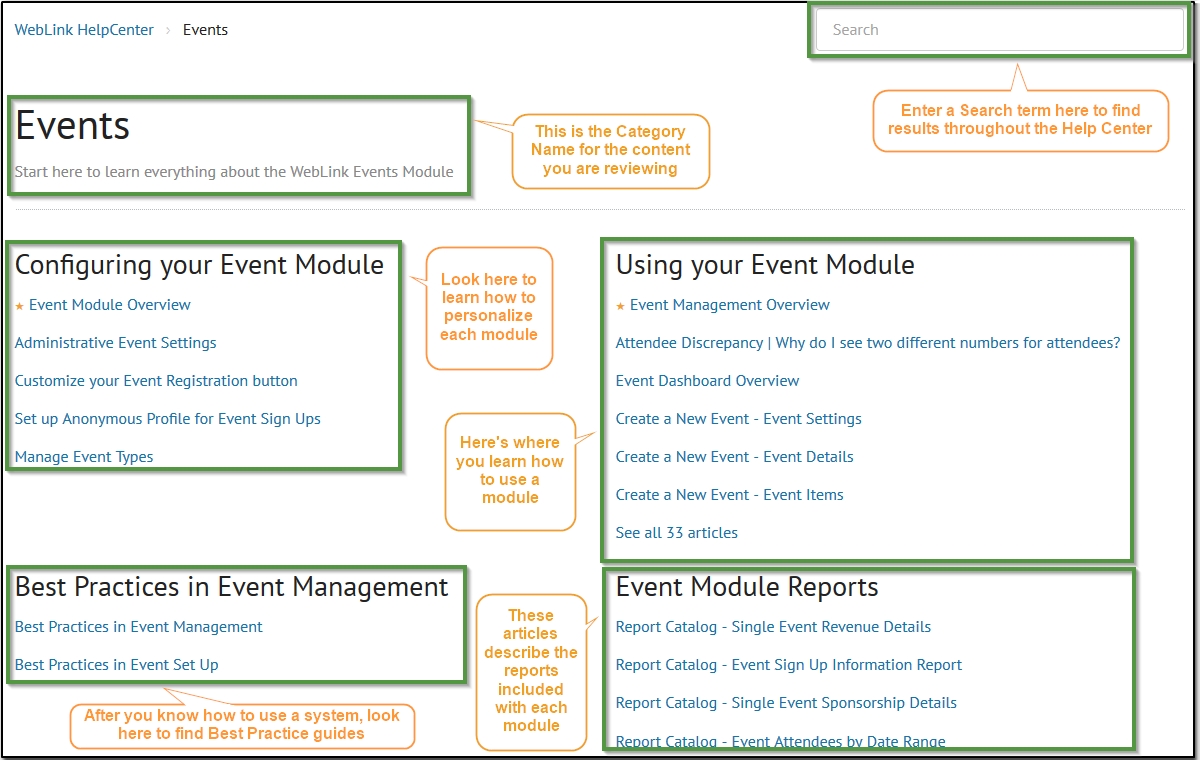
Task: Open Report Catalog - Event Sign Up Information Report
Action: click(x=789, y=665)
